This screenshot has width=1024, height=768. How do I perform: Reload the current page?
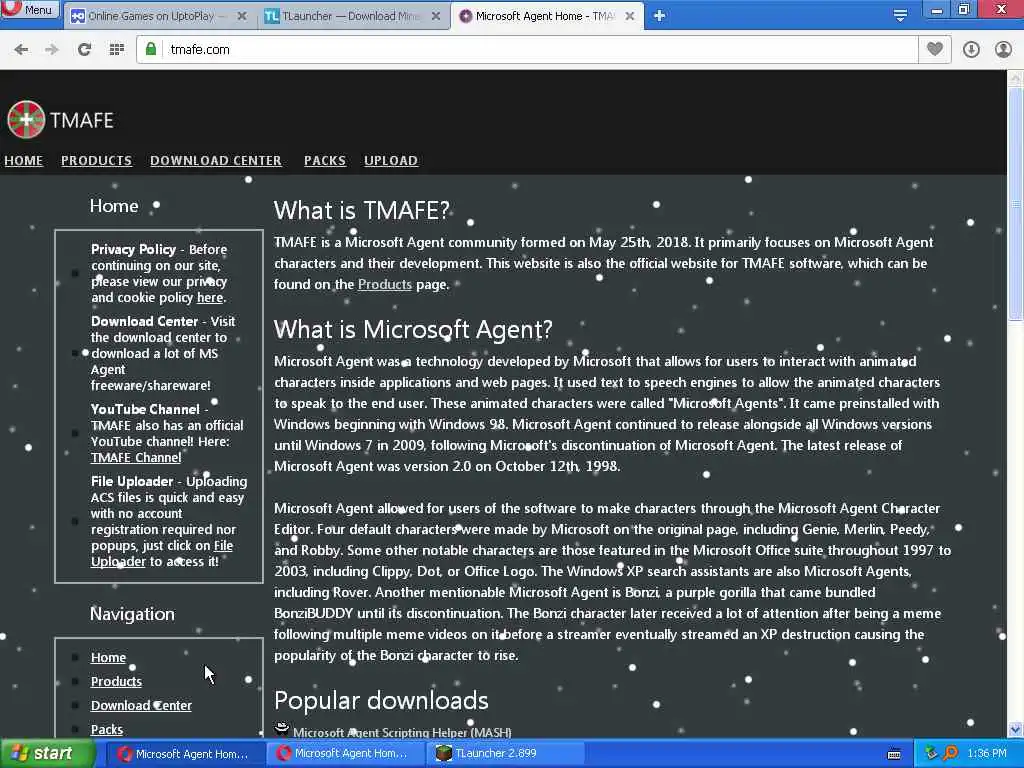84,50
